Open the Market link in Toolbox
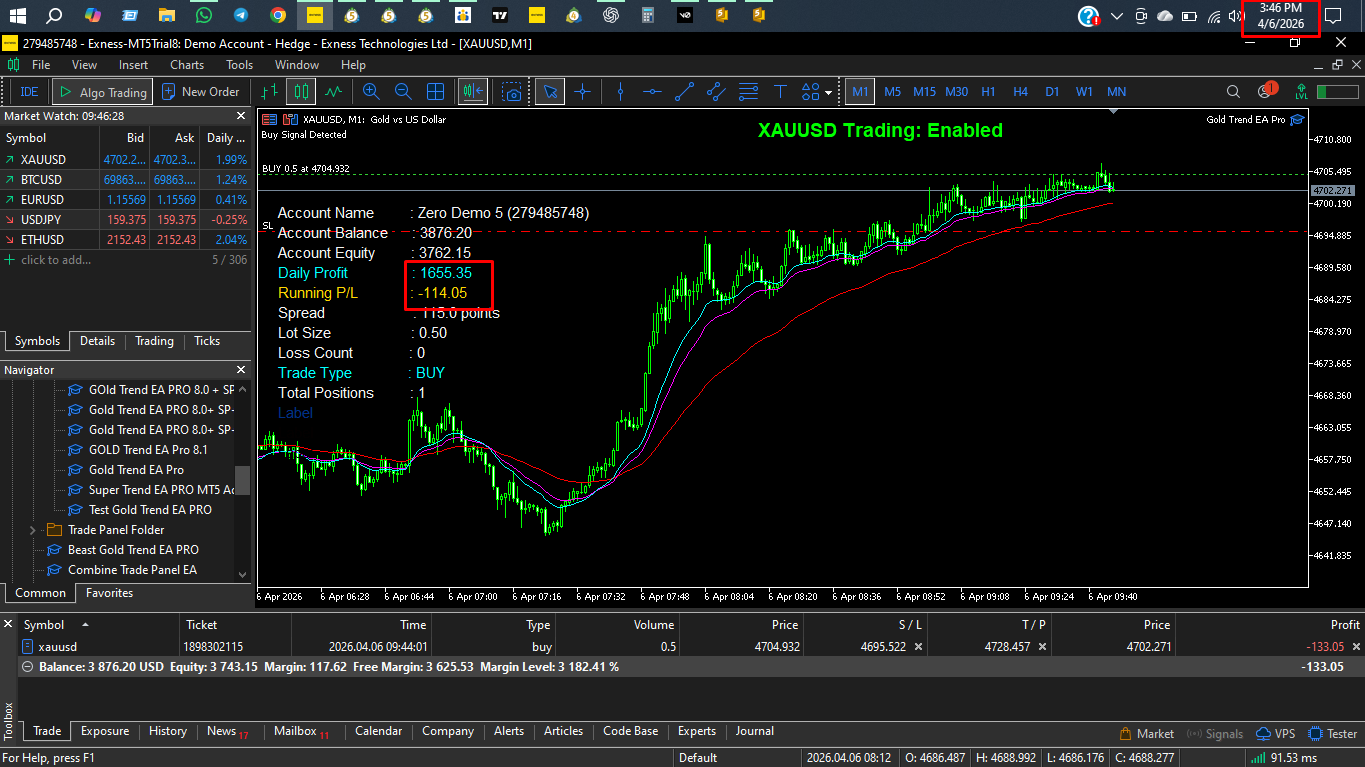The width and height of the screenshot is (1365, 767). point(1147,734)
